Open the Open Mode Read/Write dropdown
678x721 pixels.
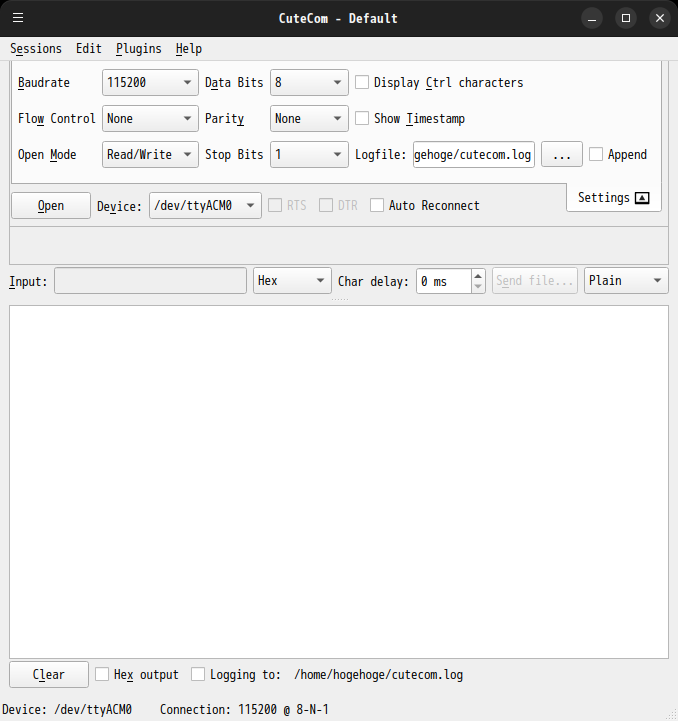click(x=150, y=154)
